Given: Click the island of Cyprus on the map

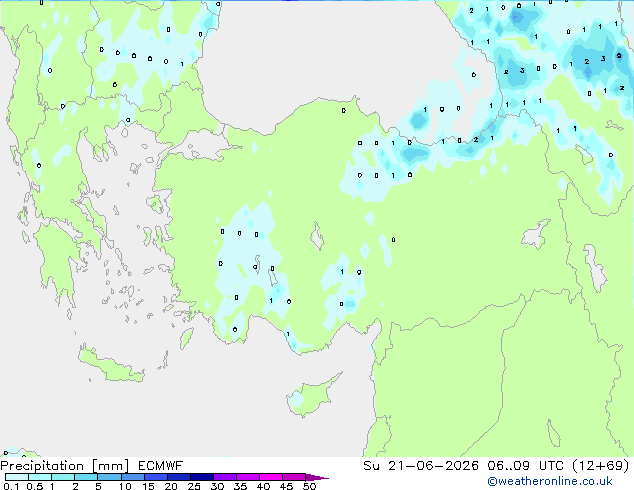Looking at the screenshot, I should (x=311, y=397).
